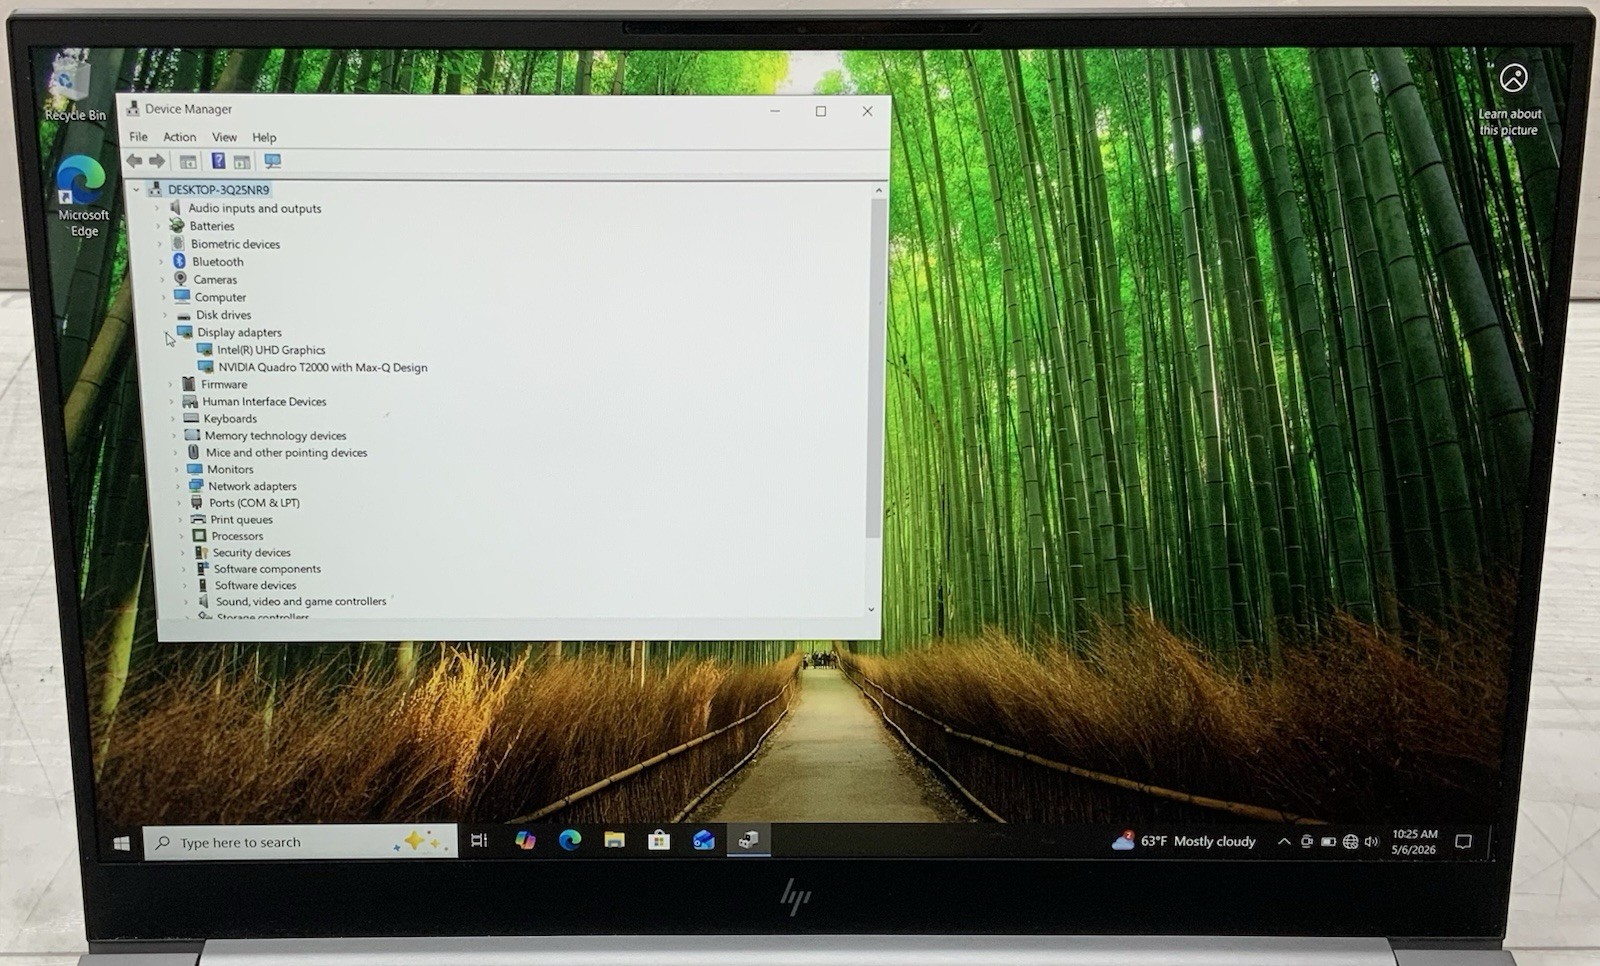
Task: Expand the Monitors node arrow
Action: pos(177,469)
